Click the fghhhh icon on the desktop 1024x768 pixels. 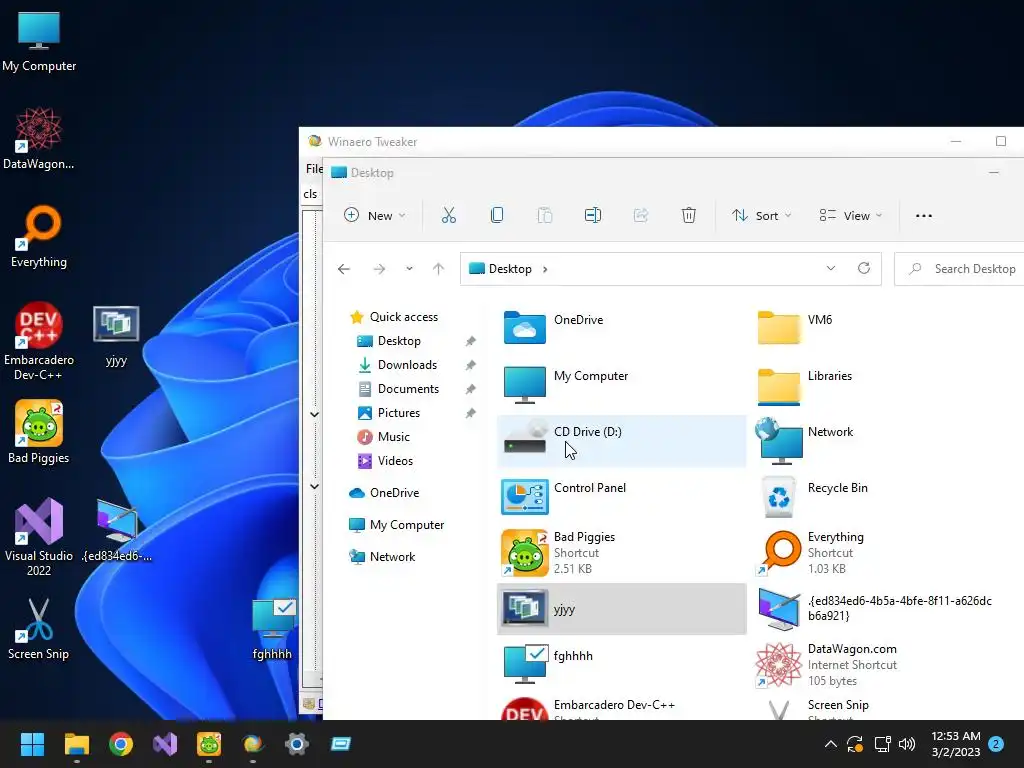(272, 629)
